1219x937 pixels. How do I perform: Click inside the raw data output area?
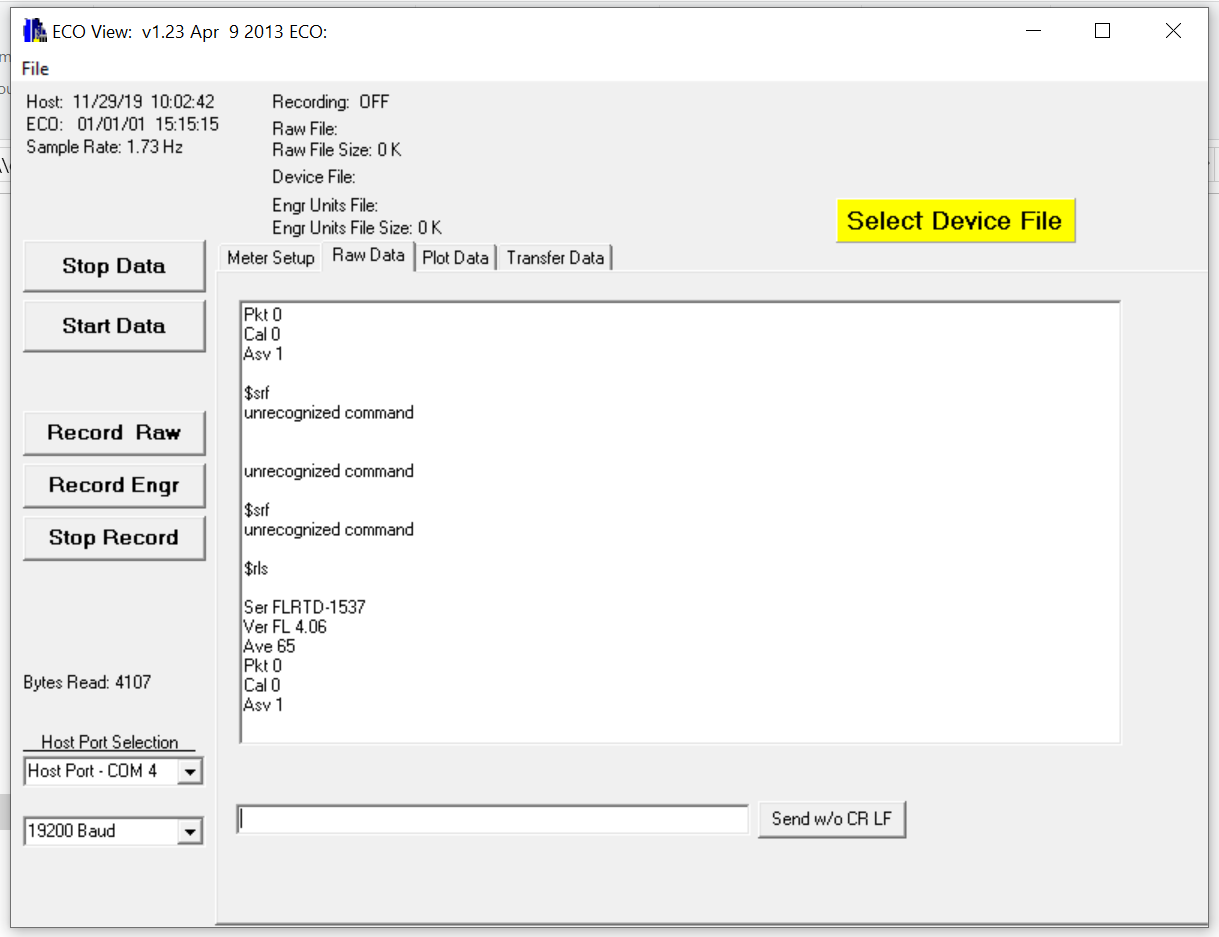pos(680,520)
